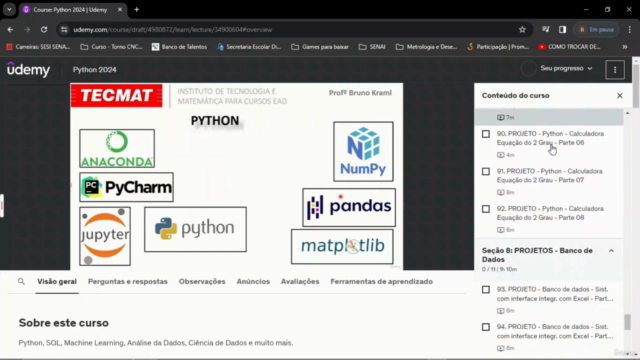Check lecture 91 Parte 07 checkbox
This screenshot has height=360, width=640.
(x=486, y=171)
